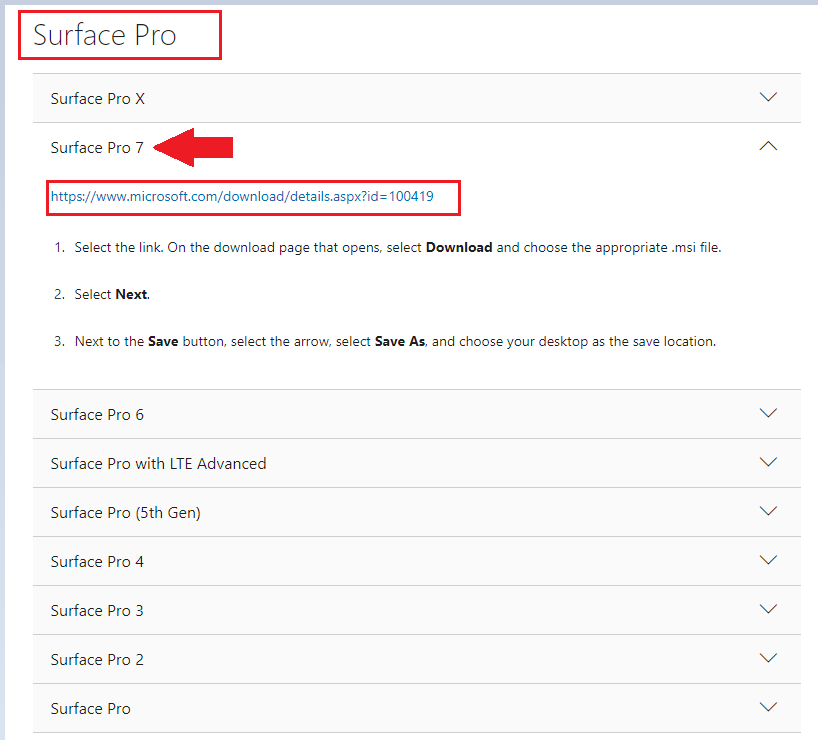Expand the Surface Pro X chevron
The image size is (818, 740).
tap(768, 97)
